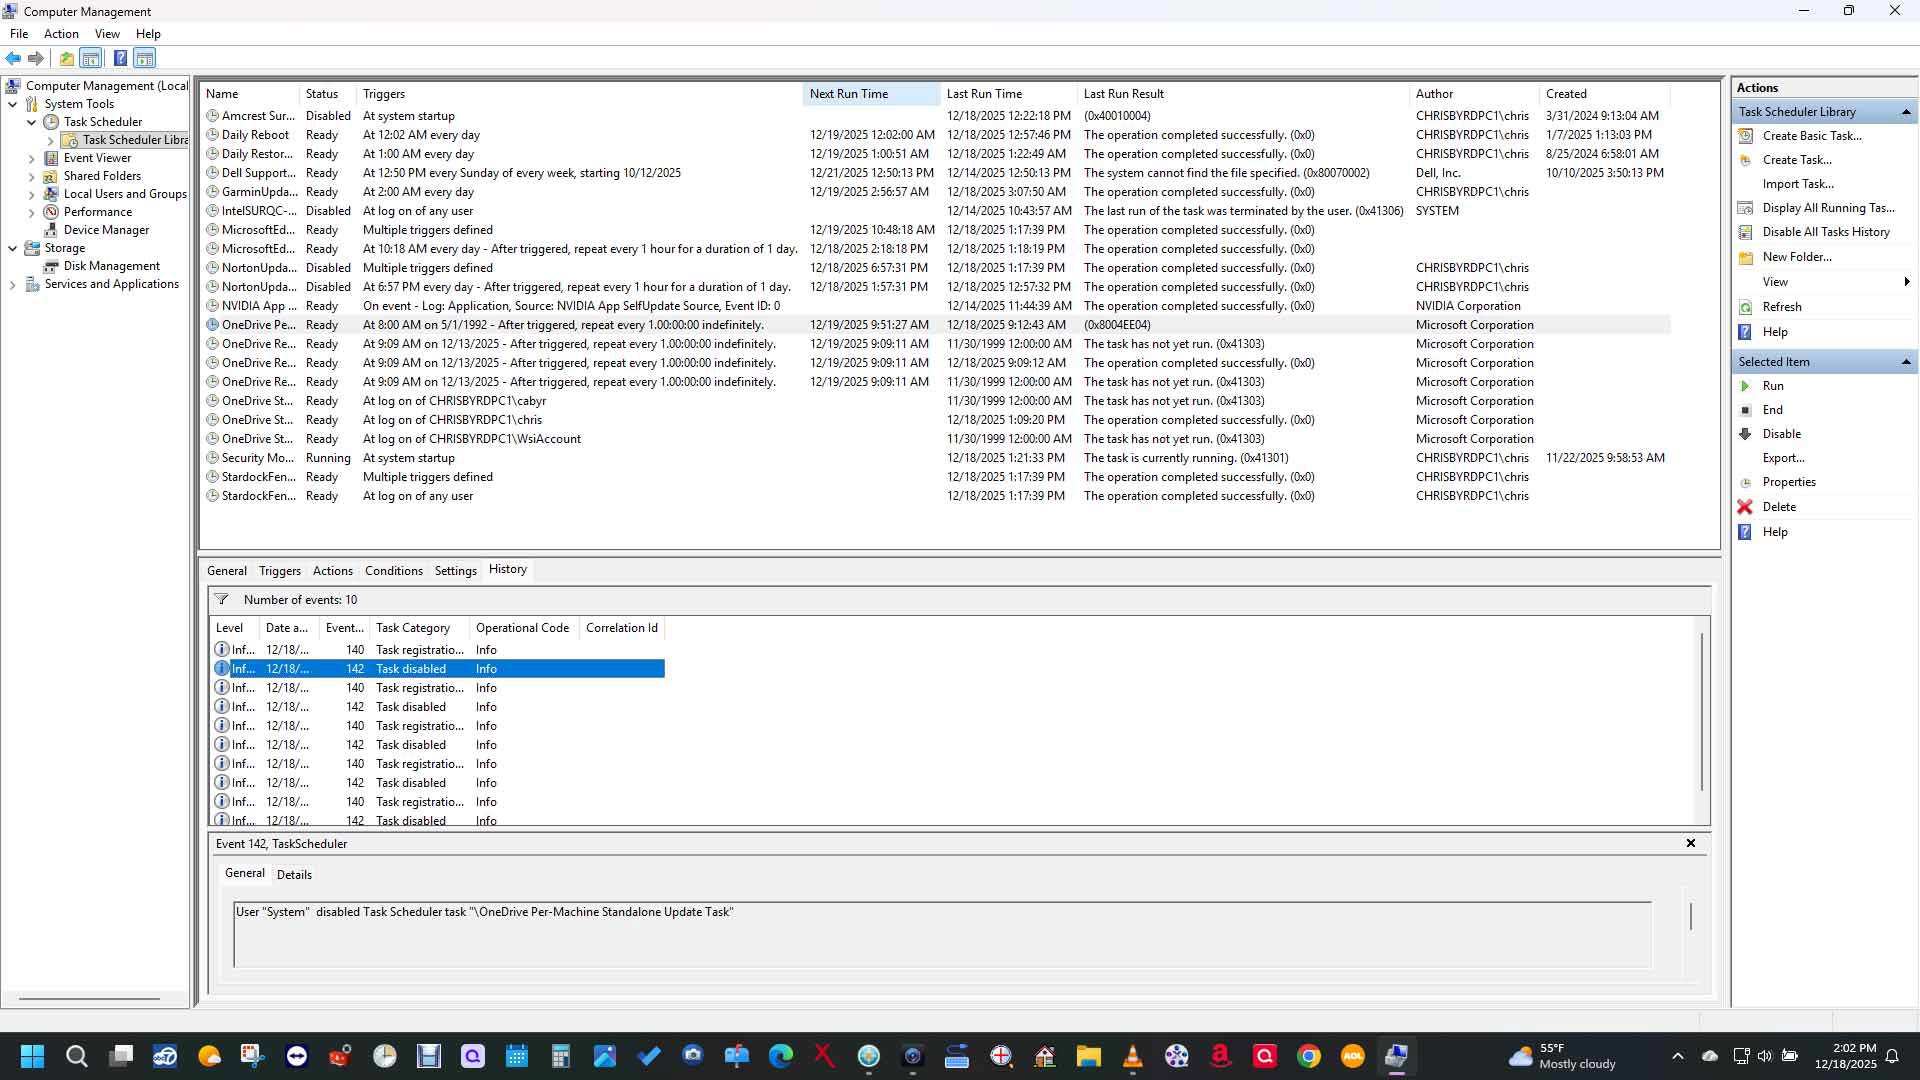Click Disable All Tasks History
Viewport: 1920px width, 1080px height.
(1825, 232)
